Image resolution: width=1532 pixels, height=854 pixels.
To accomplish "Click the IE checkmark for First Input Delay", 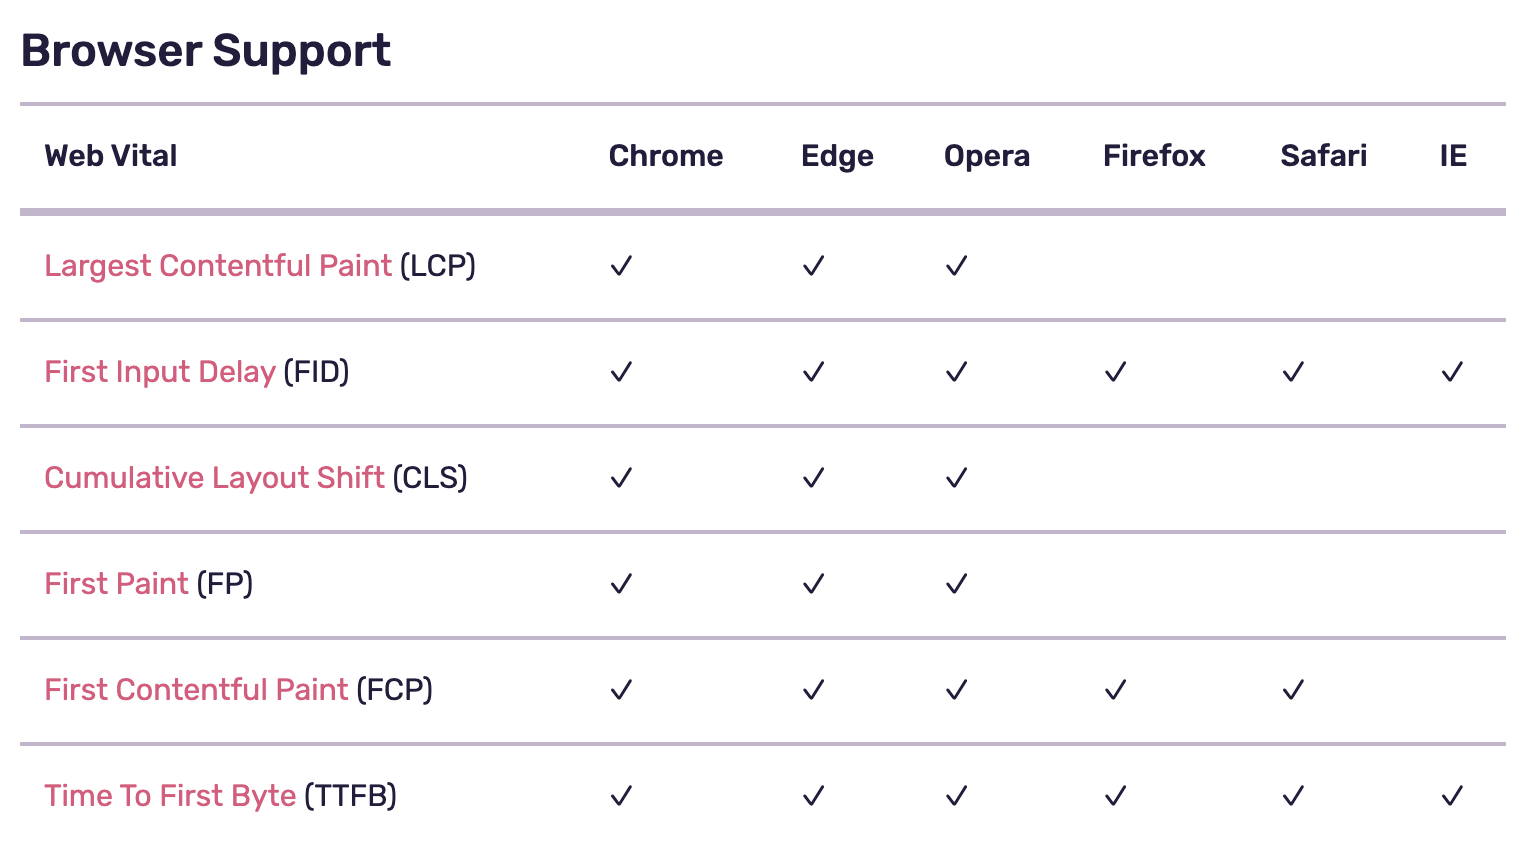I will click(x=1452, y=372).
